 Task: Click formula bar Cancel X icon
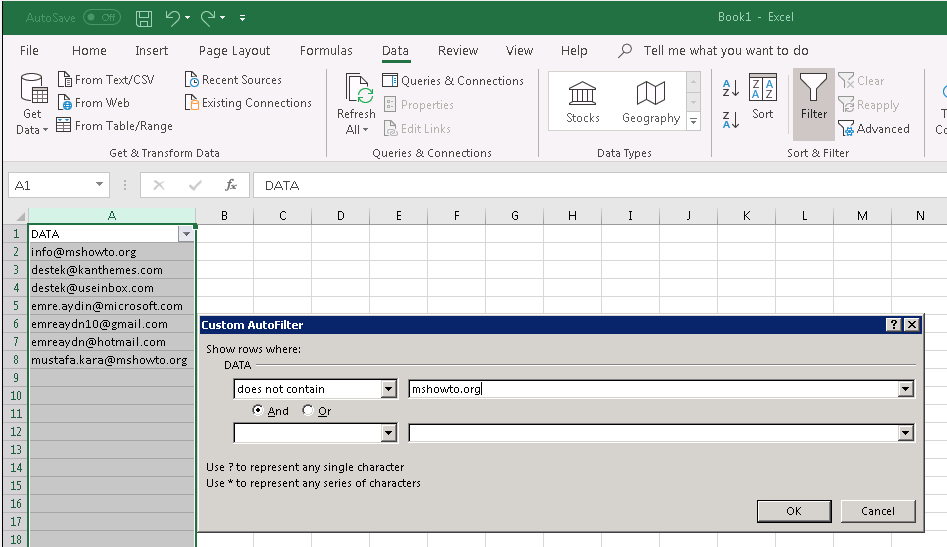tap(159, 185)
